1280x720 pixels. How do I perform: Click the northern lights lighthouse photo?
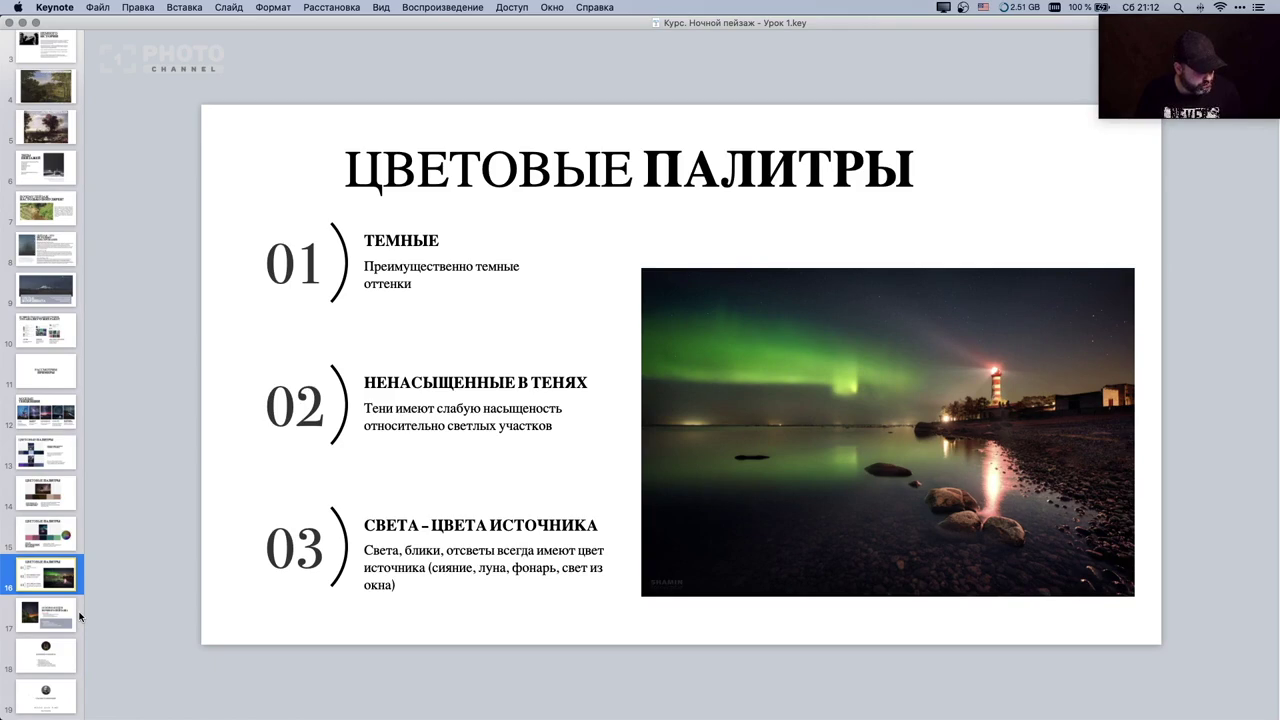coord(887,431)
